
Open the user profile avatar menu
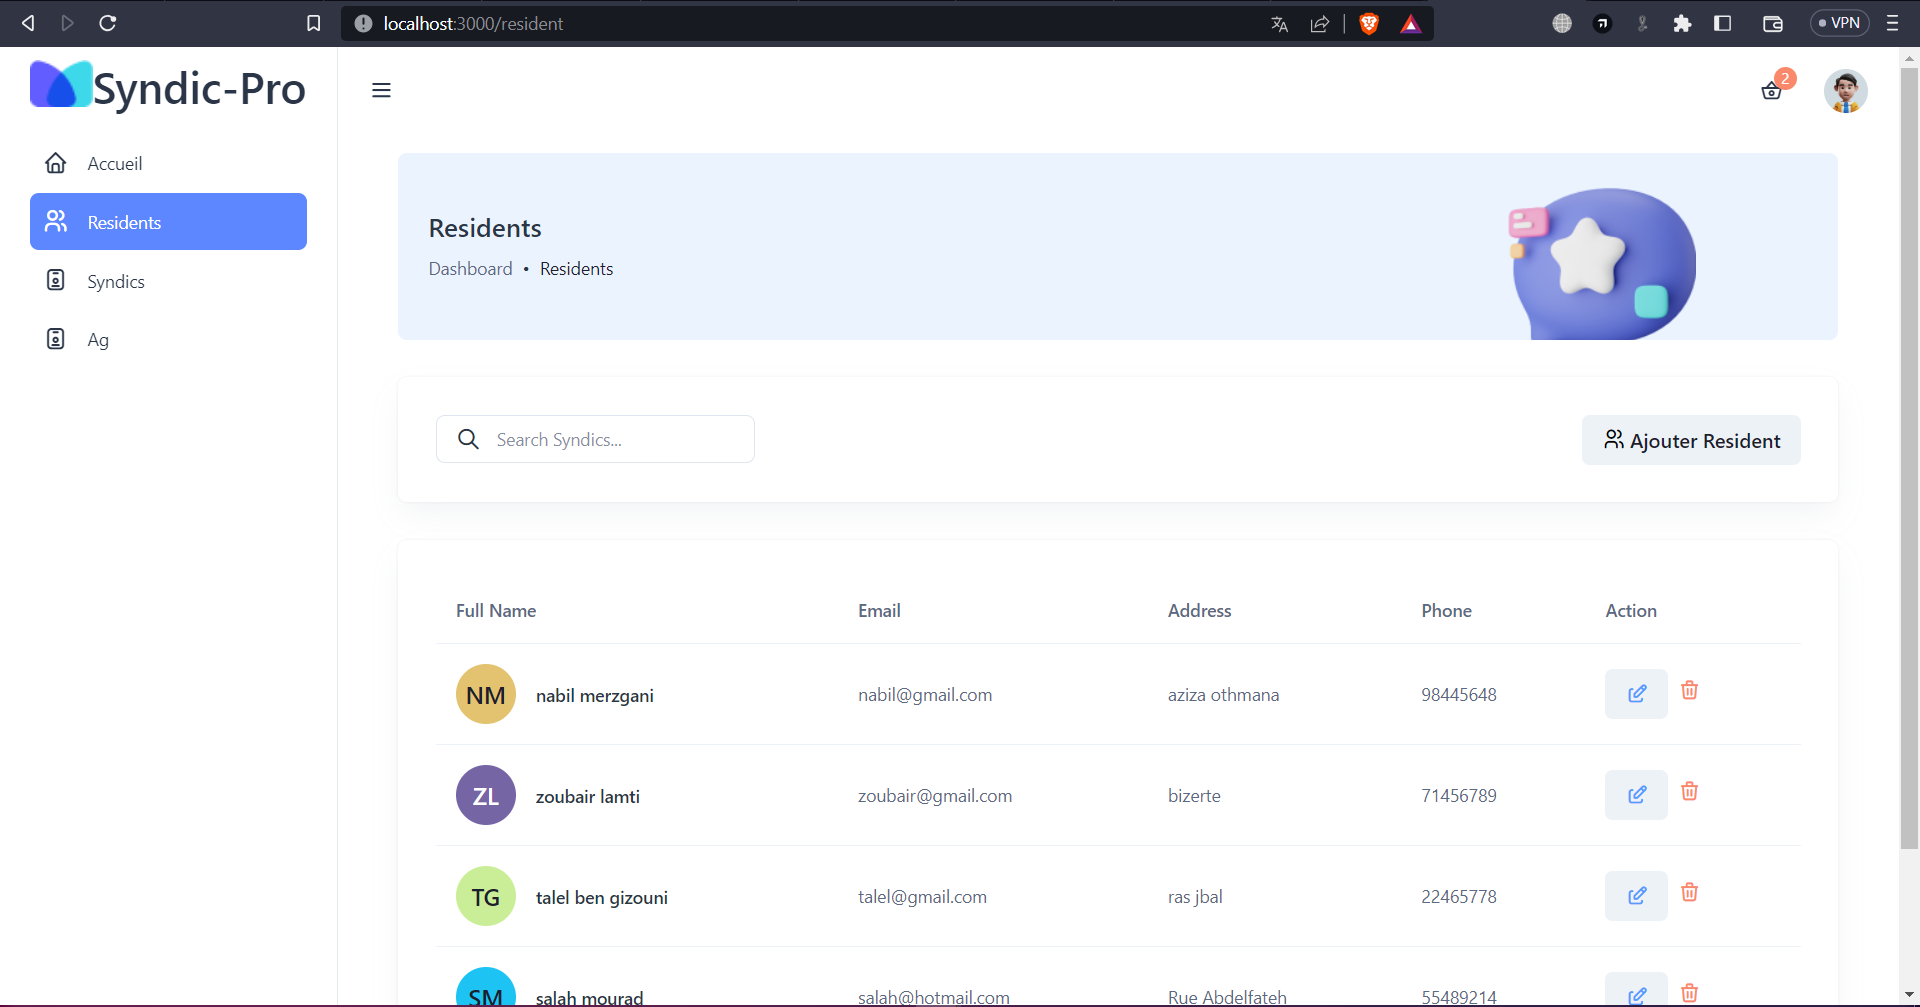coord(1845,91)
